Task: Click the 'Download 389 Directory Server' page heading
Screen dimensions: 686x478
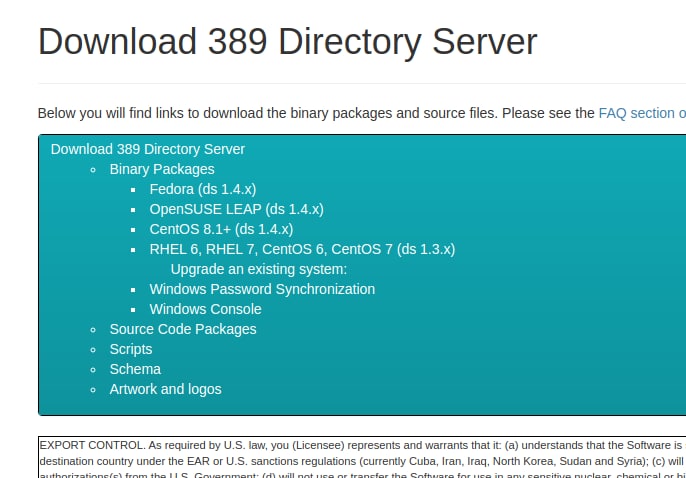Action: click(x=287, y=42)
